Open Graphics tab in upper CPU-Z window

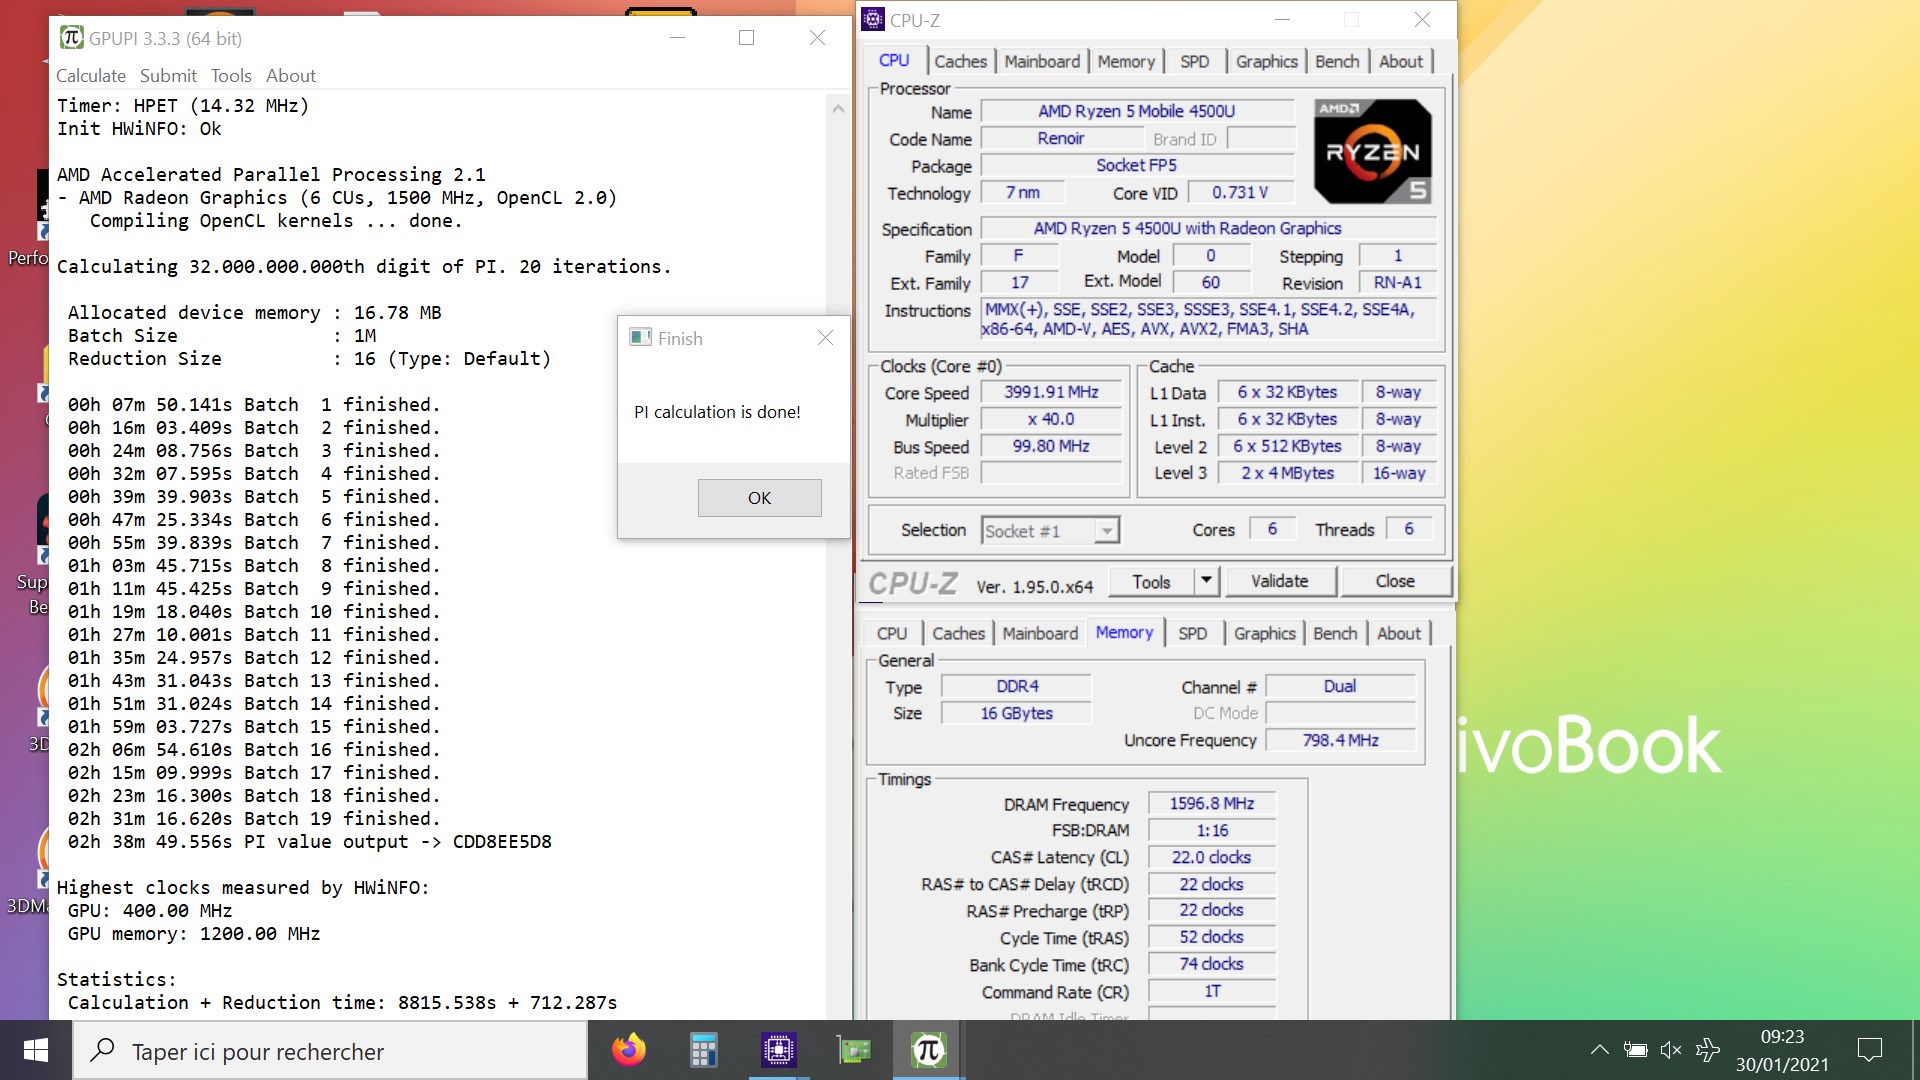point(1266,62)
